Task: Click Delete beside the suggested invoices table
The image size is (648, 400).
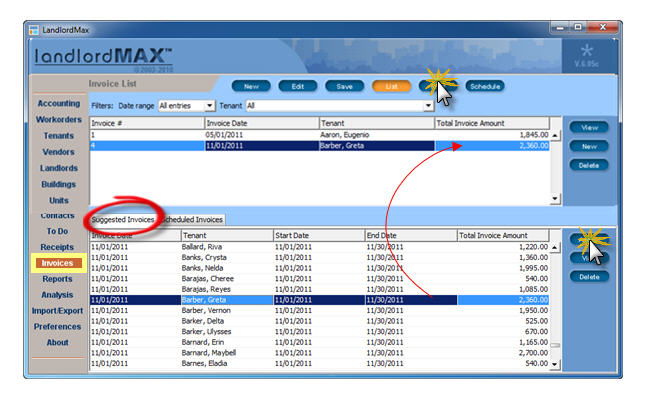Action: 589,277
